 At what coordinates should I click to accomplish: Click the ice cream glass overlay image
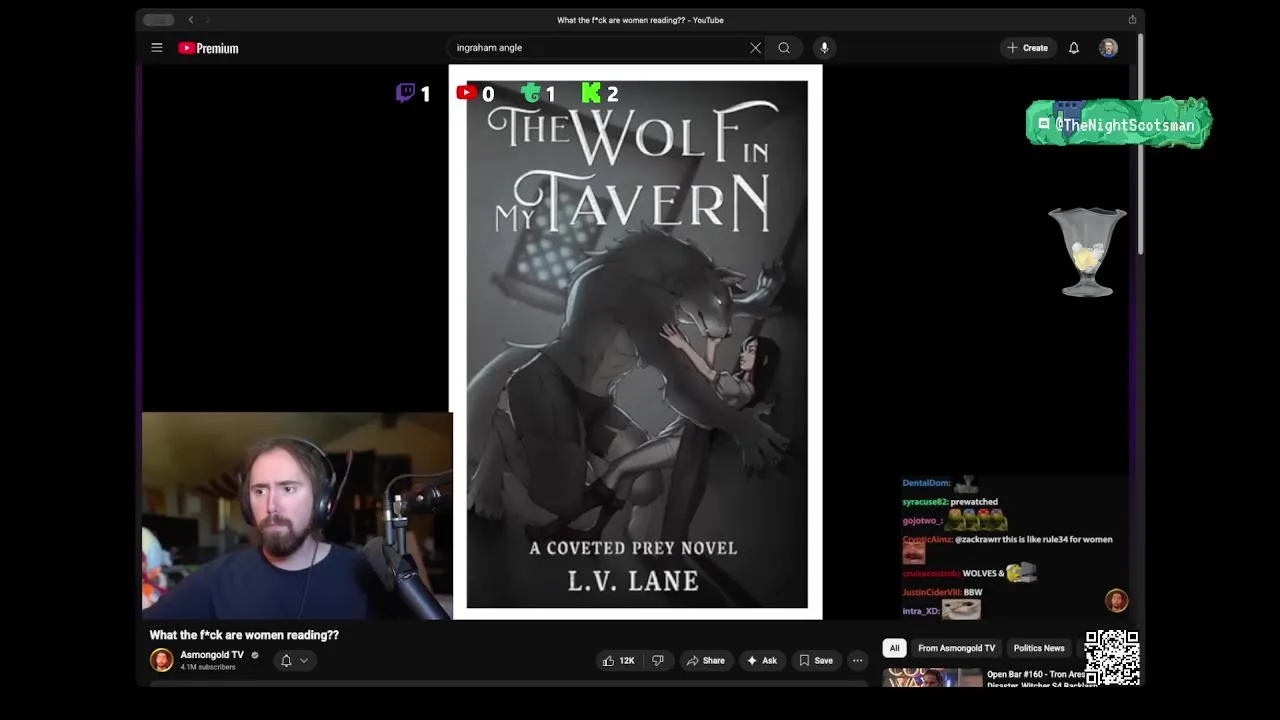click(x=1087, y=252)
